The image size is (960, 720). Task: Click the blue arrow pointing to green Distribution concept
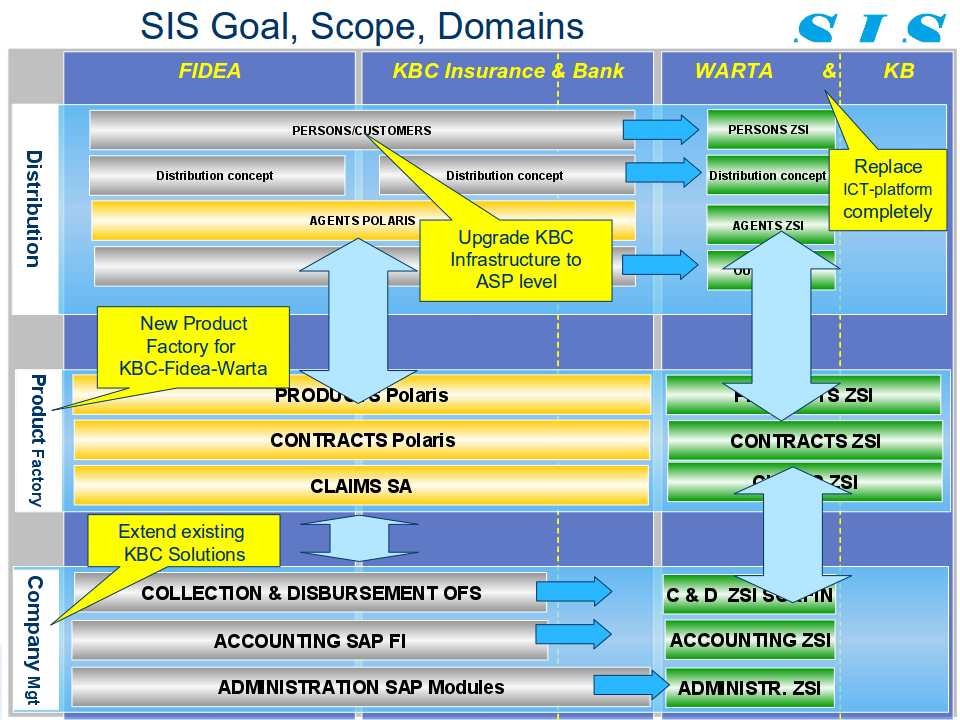[x=663, y=172]
